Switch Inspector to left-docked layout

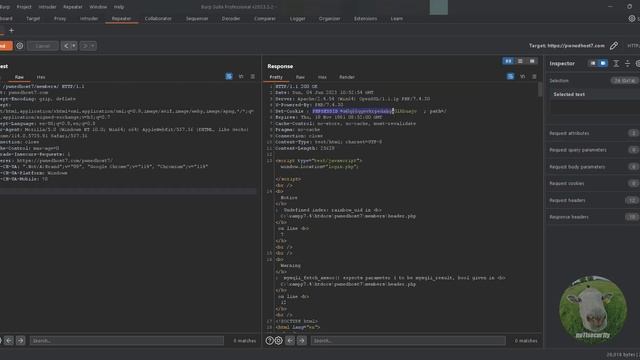(593, 63)
